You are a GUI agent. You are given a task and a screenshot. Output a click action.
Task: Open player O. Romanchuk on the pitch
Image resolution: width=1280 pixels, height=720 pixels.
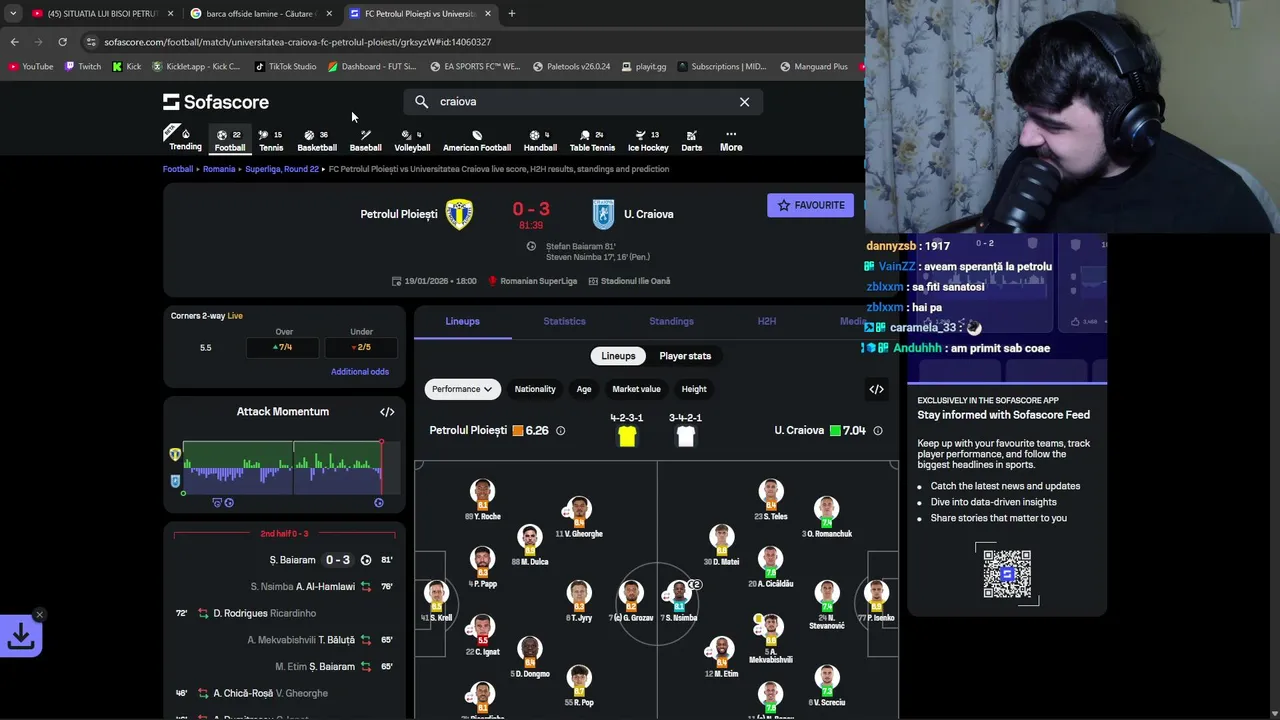click(826, 517)
